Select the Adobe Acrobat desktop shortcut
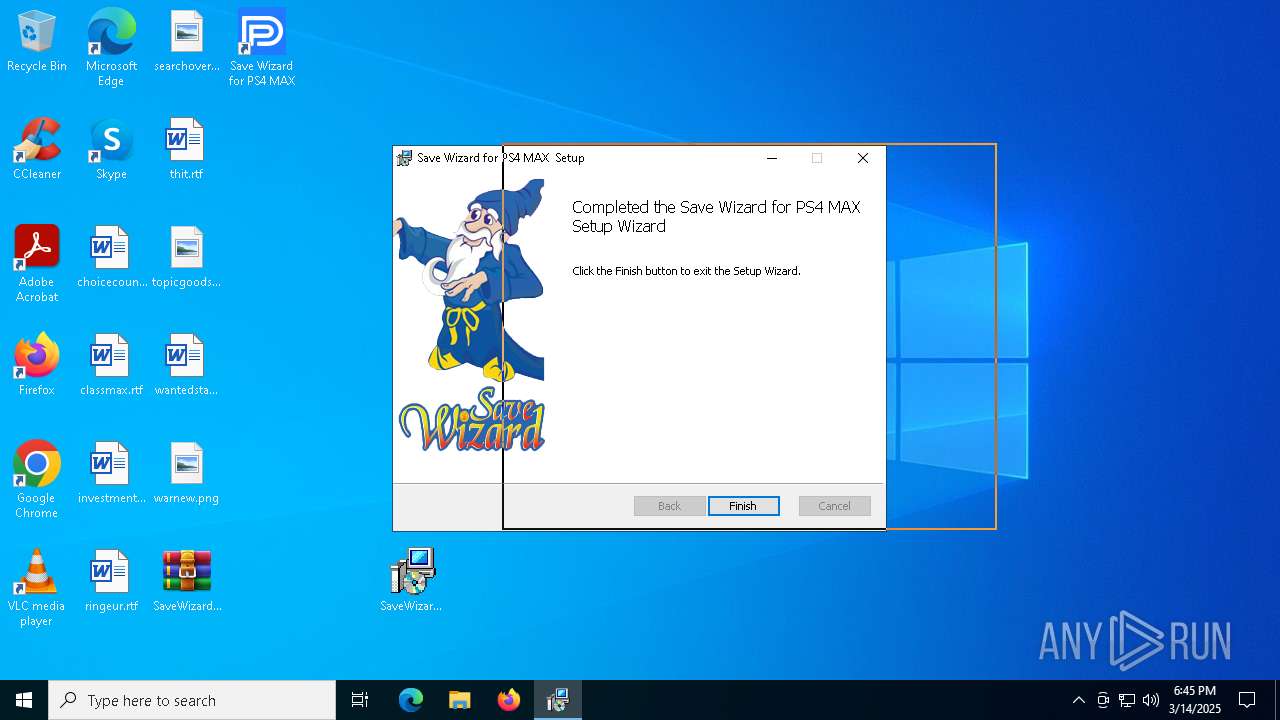 point(37,264)
